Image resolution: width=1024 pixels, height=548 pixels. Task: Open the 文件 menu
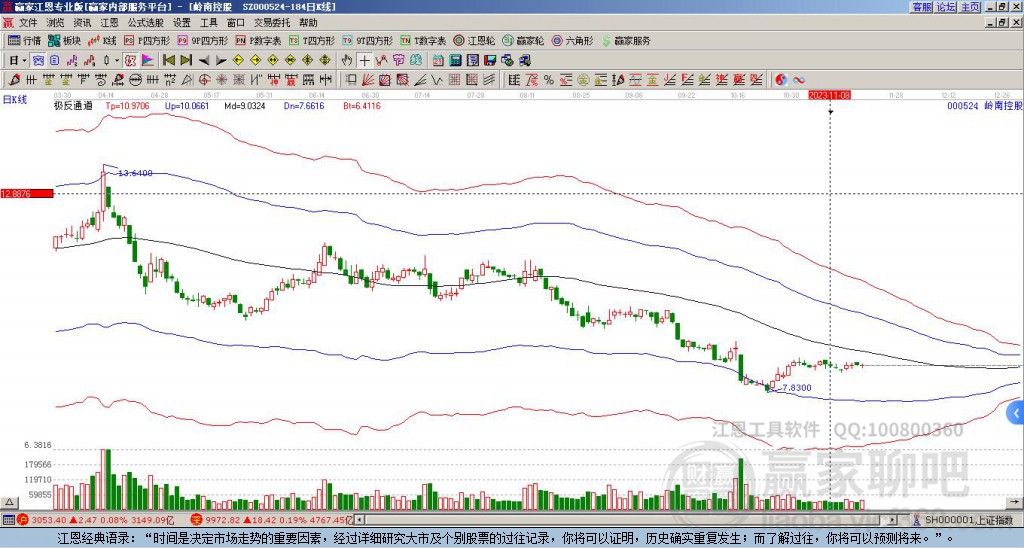point(27,23)
